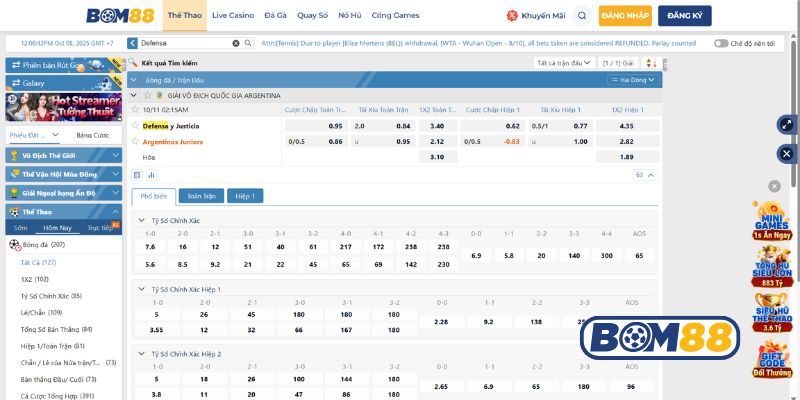
Task: Switch to the Bảng Cược tab
Action: [93, 135]
